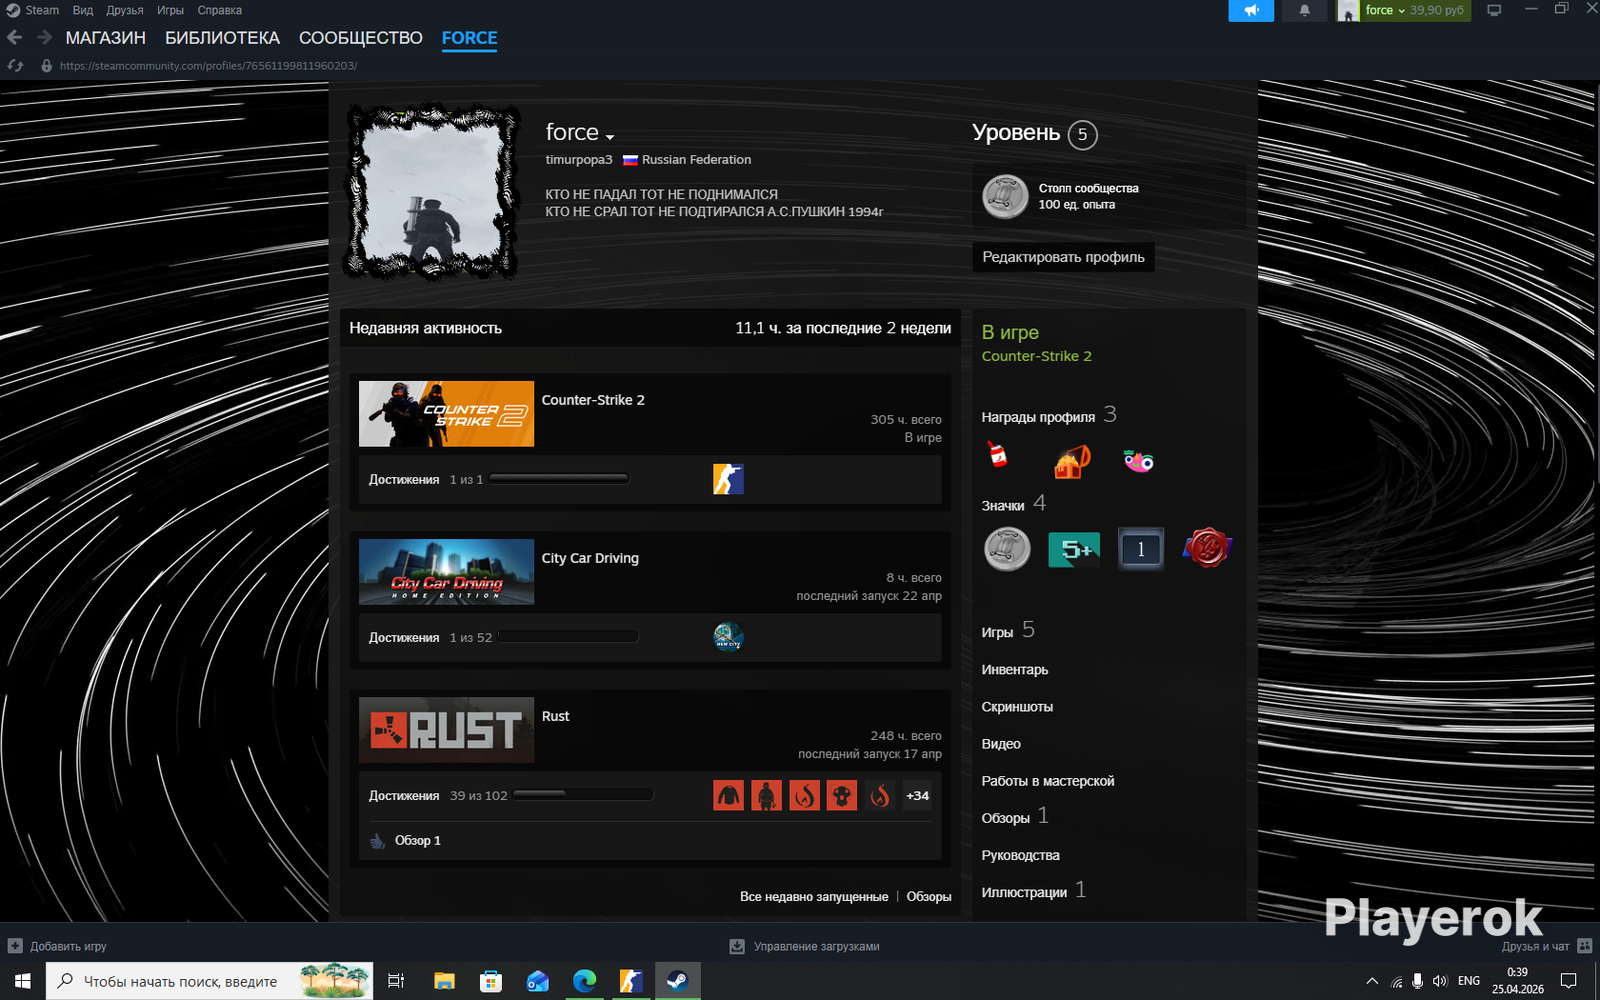Click the pink bird profile award icon
1600x1000 pixels.
click(1138, 460)
